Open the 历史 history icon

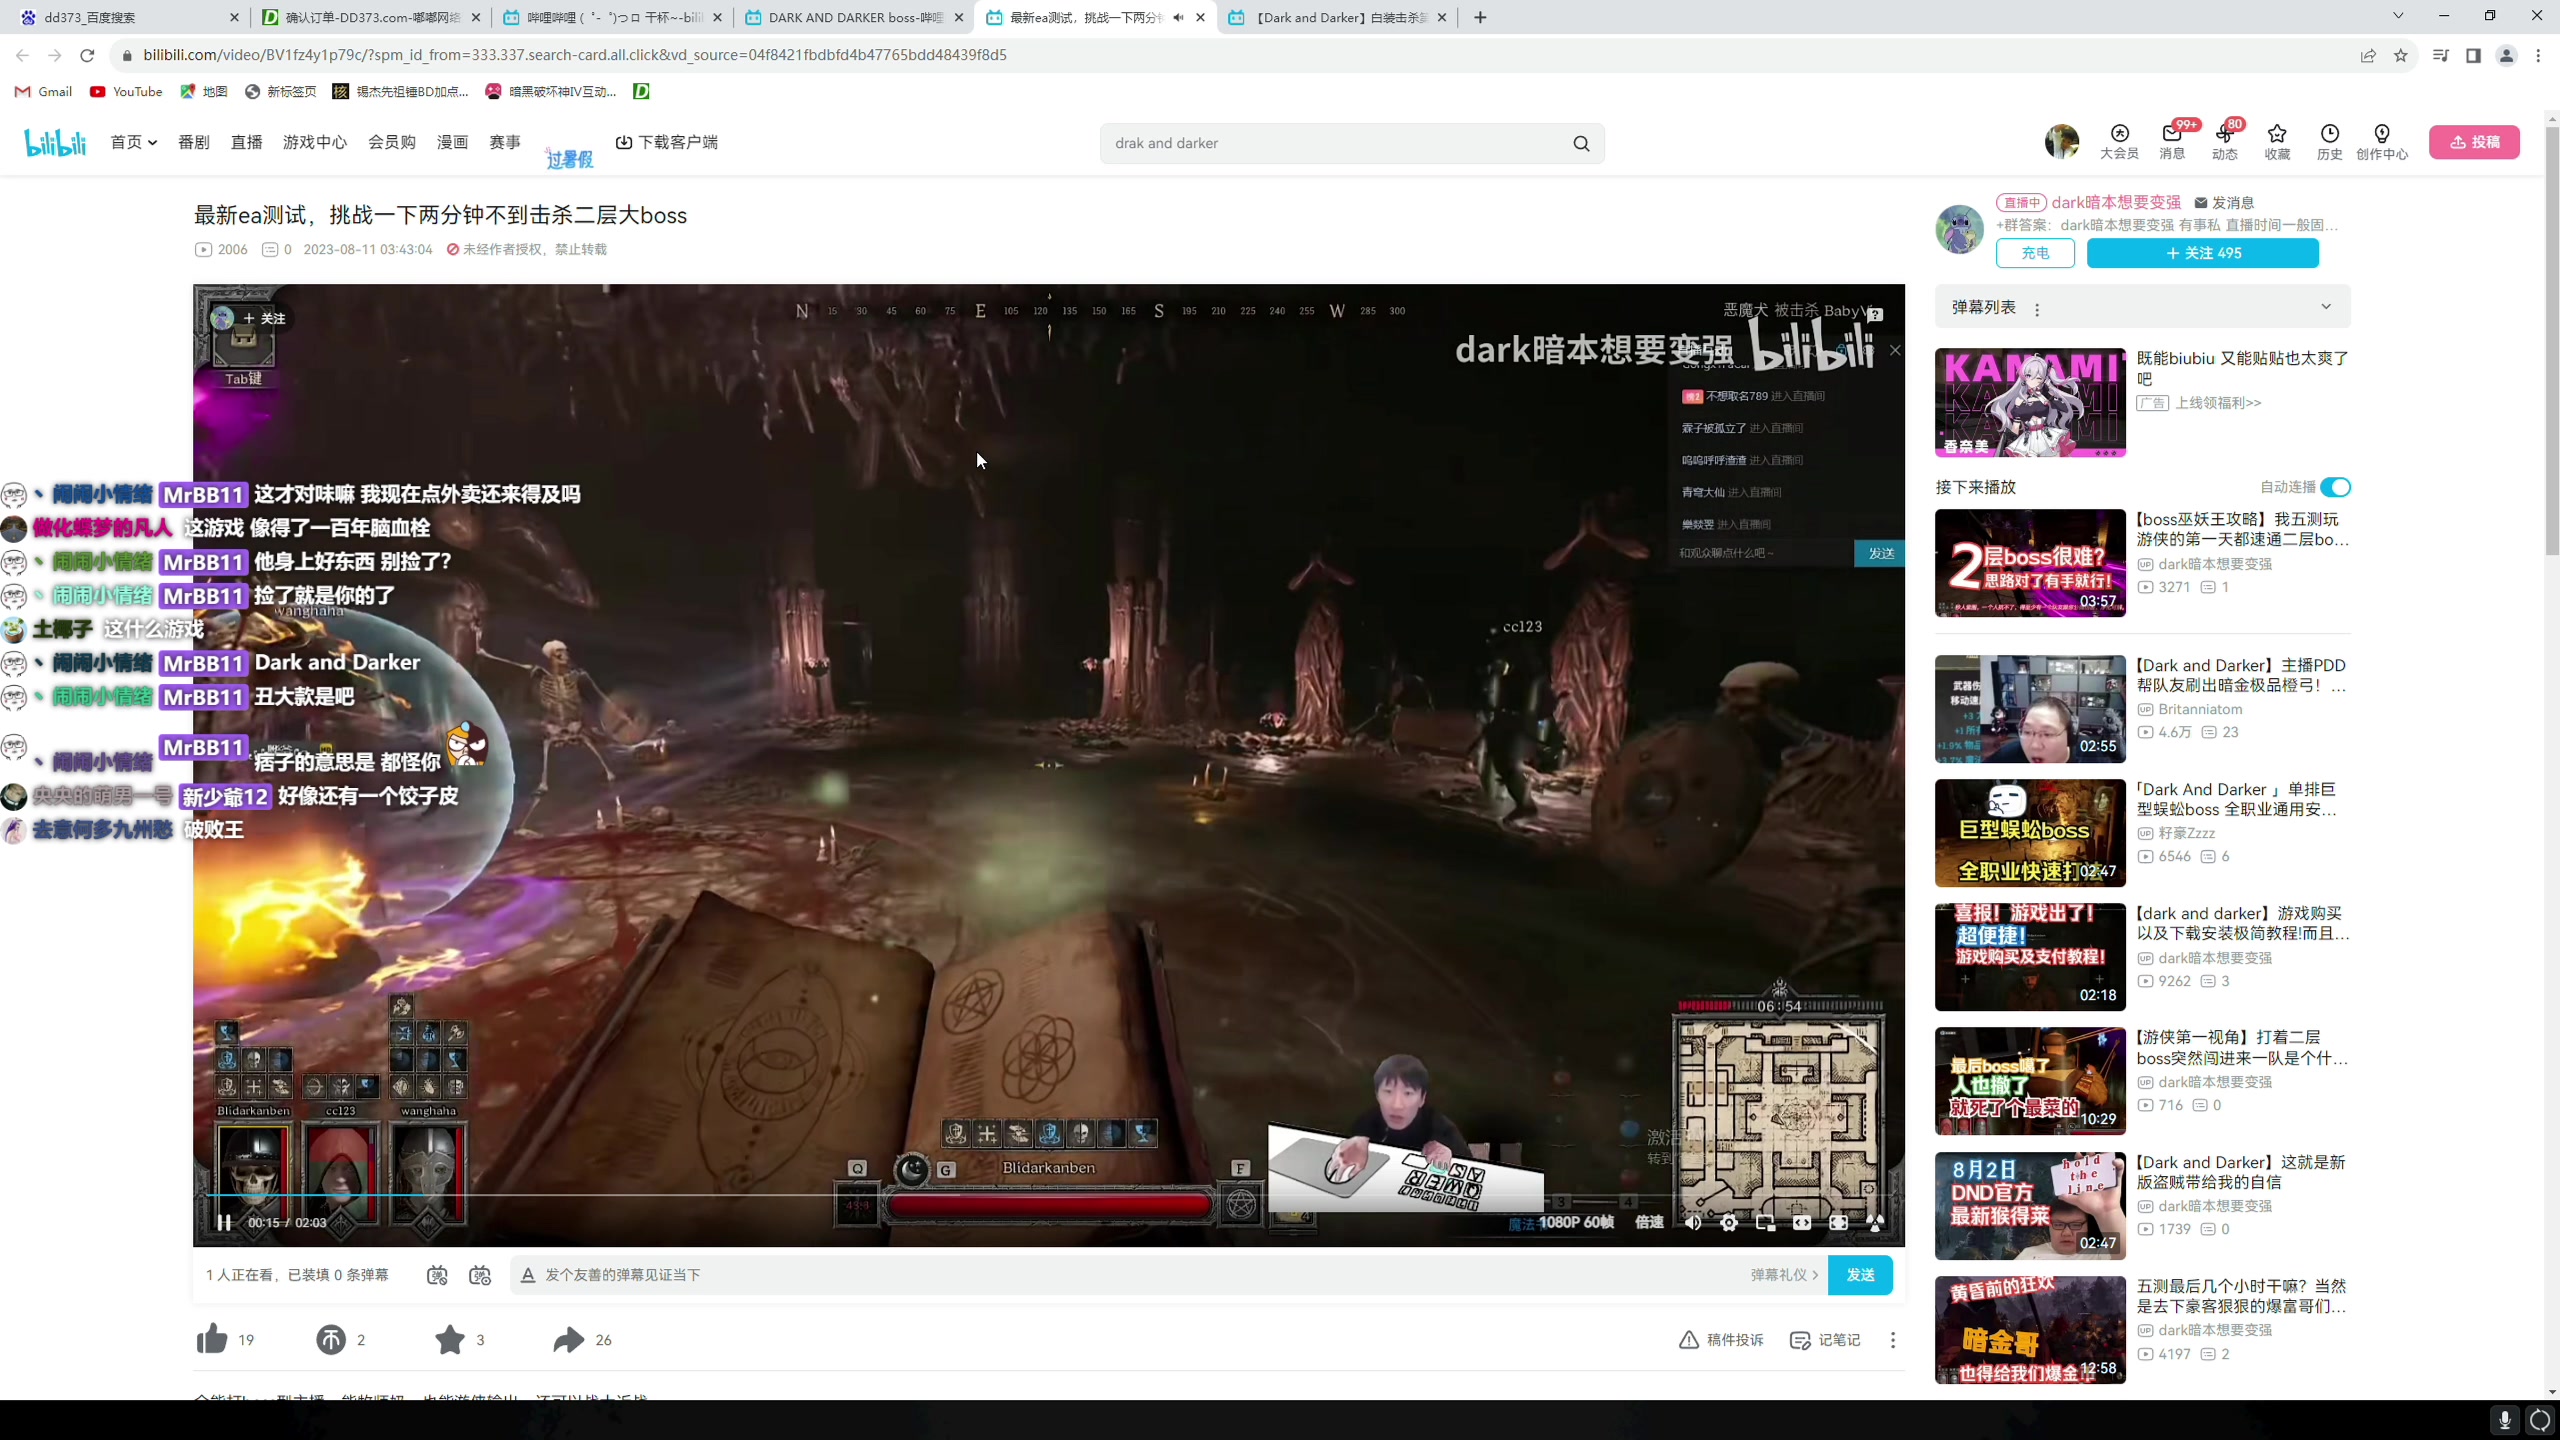pos(2330,141)
